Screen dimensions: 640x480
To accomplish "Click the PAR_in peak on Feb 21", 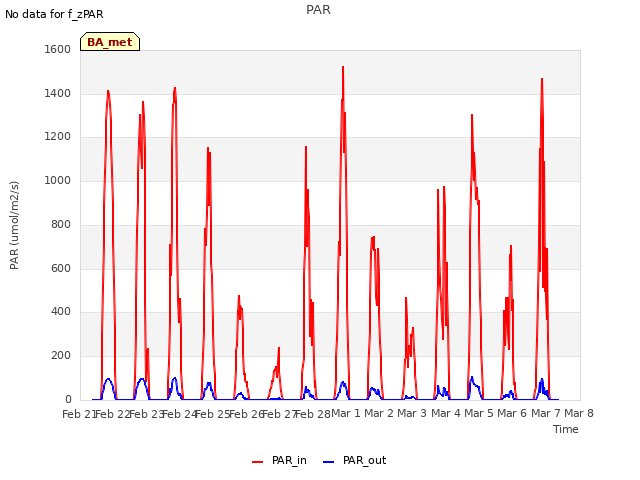I will [108, 91].
